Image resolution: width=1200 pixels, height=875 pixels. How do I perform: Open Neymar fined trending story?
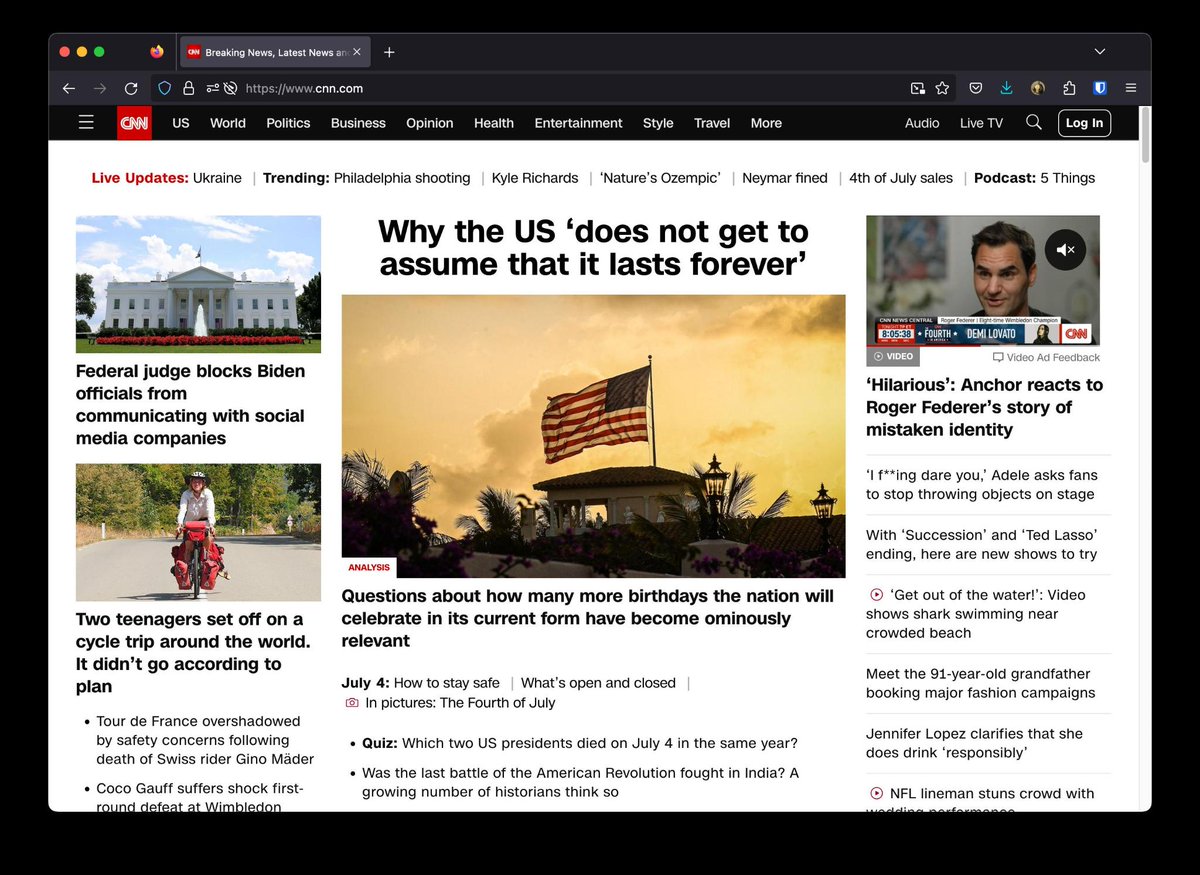[785, 178]
